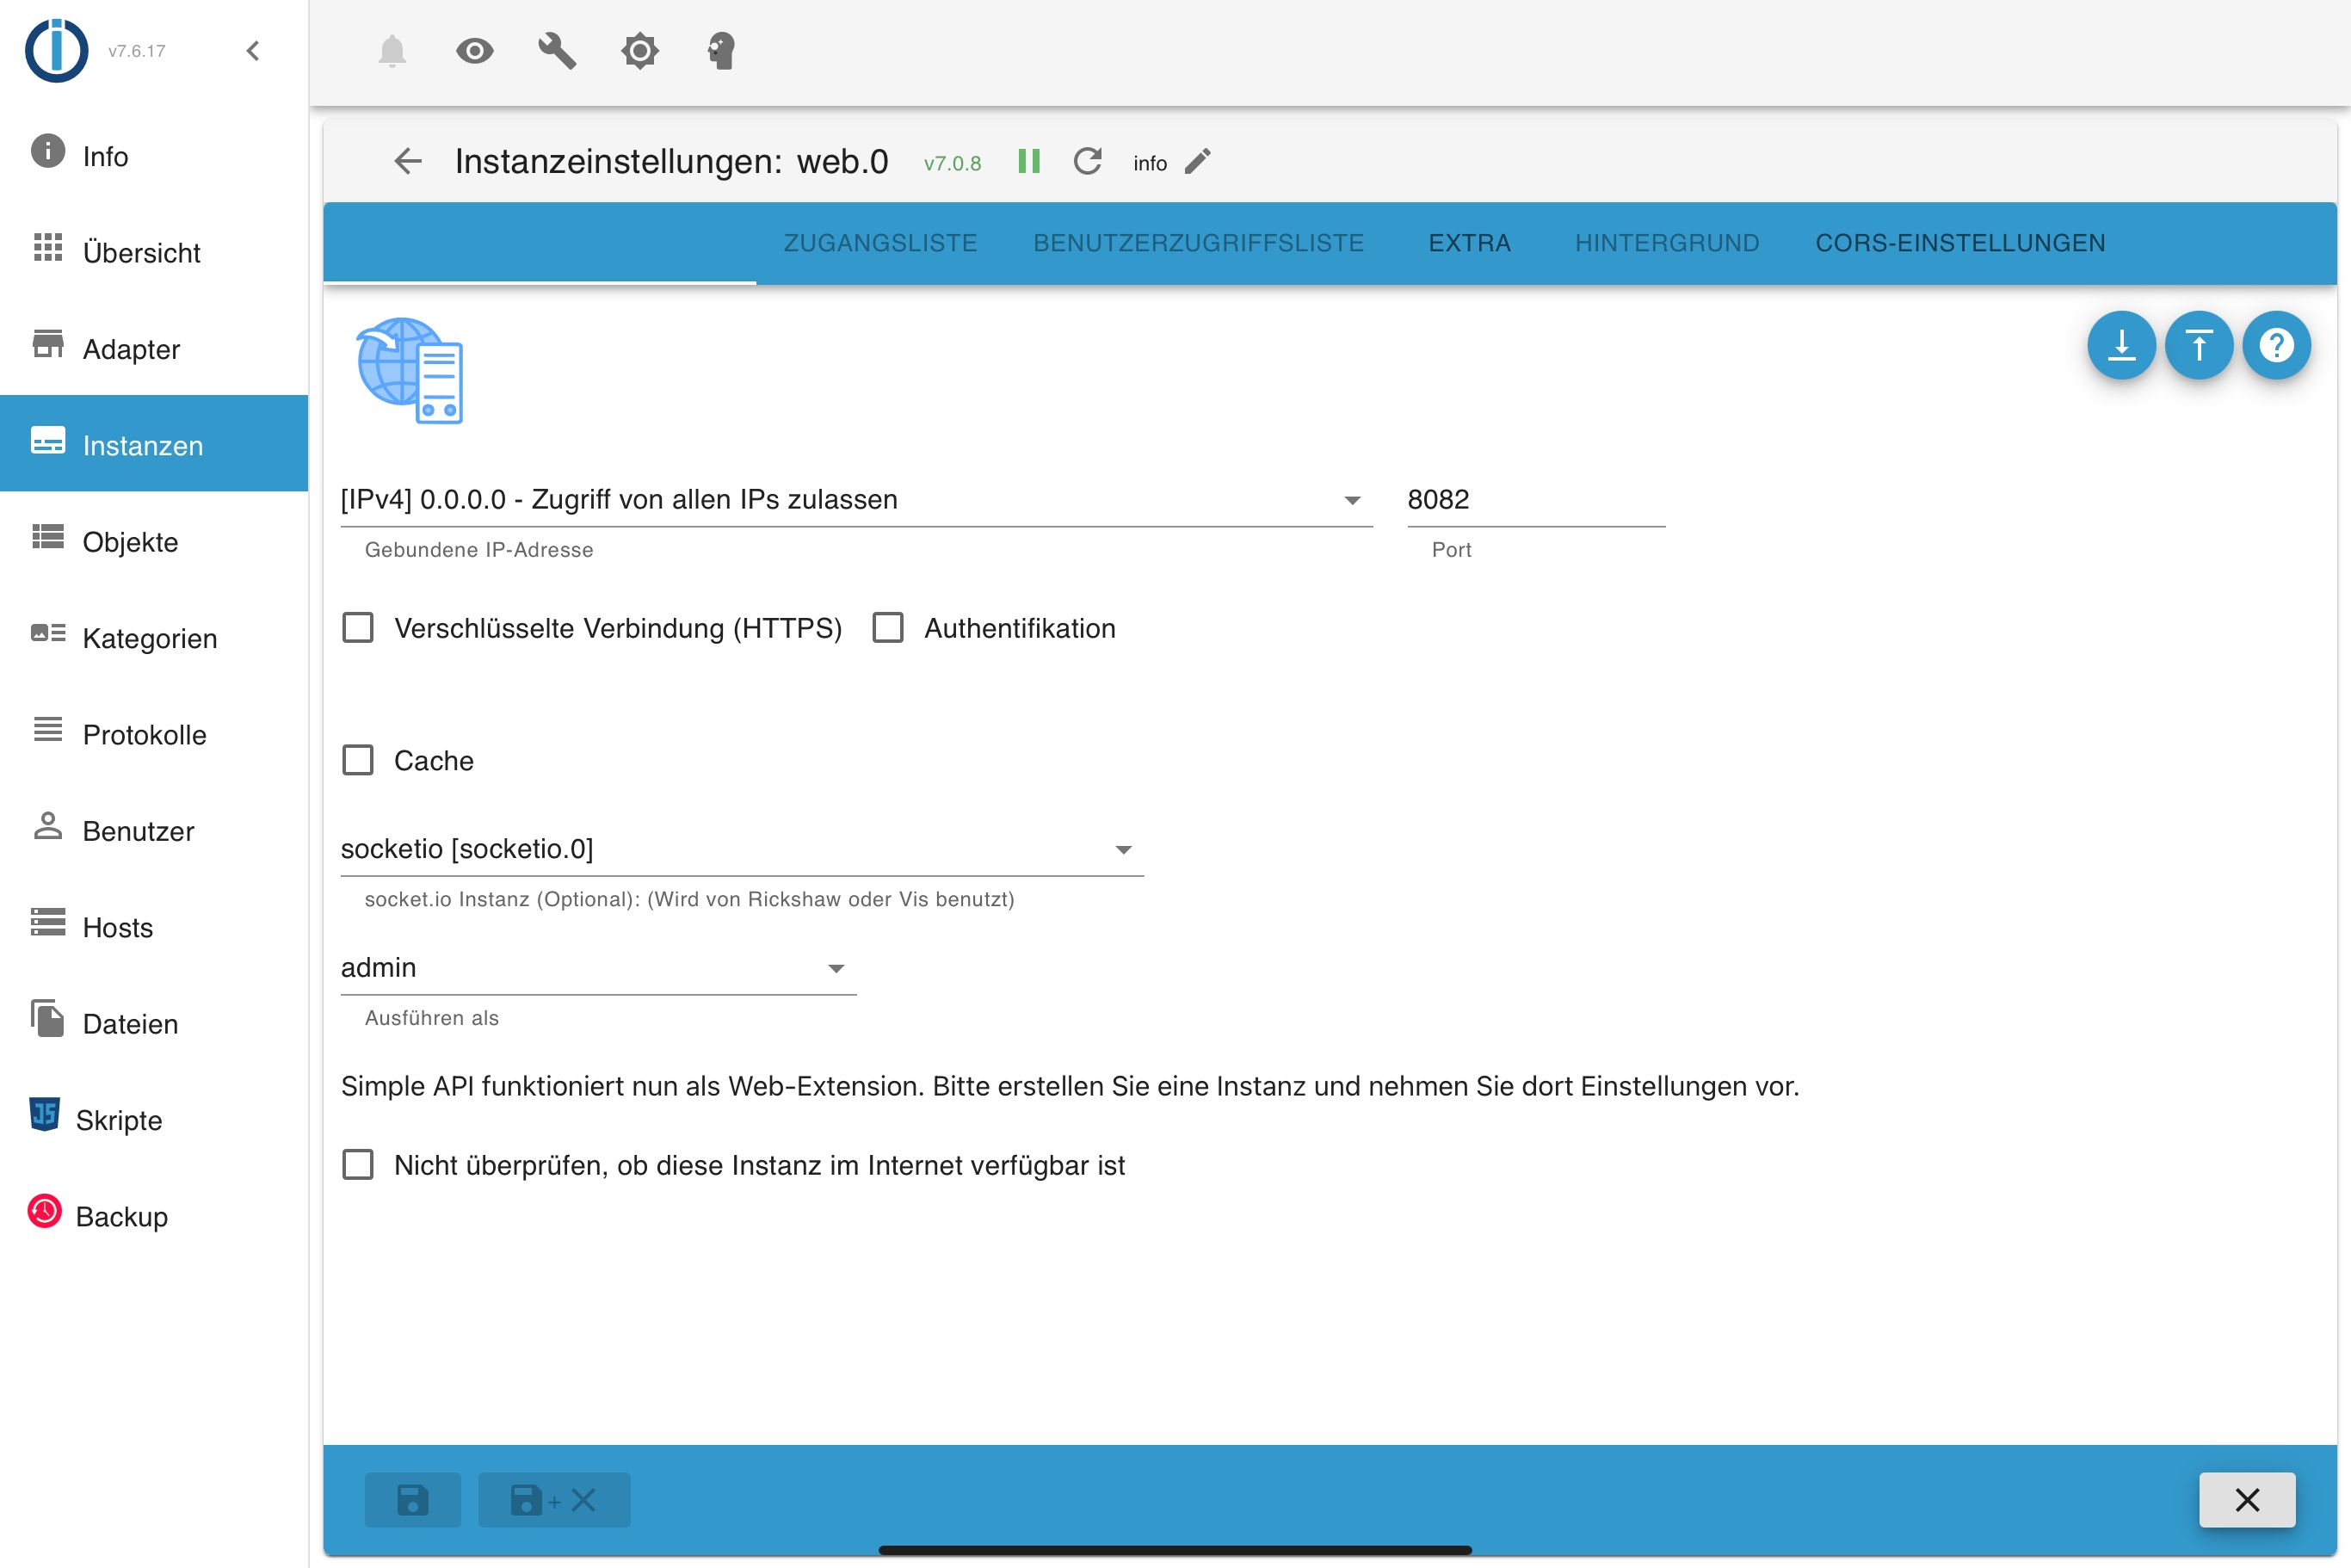This screenshot has height=1568, width=2351.
Task: Click eye visibility icon in toolbar
Action: coord(475,51)
